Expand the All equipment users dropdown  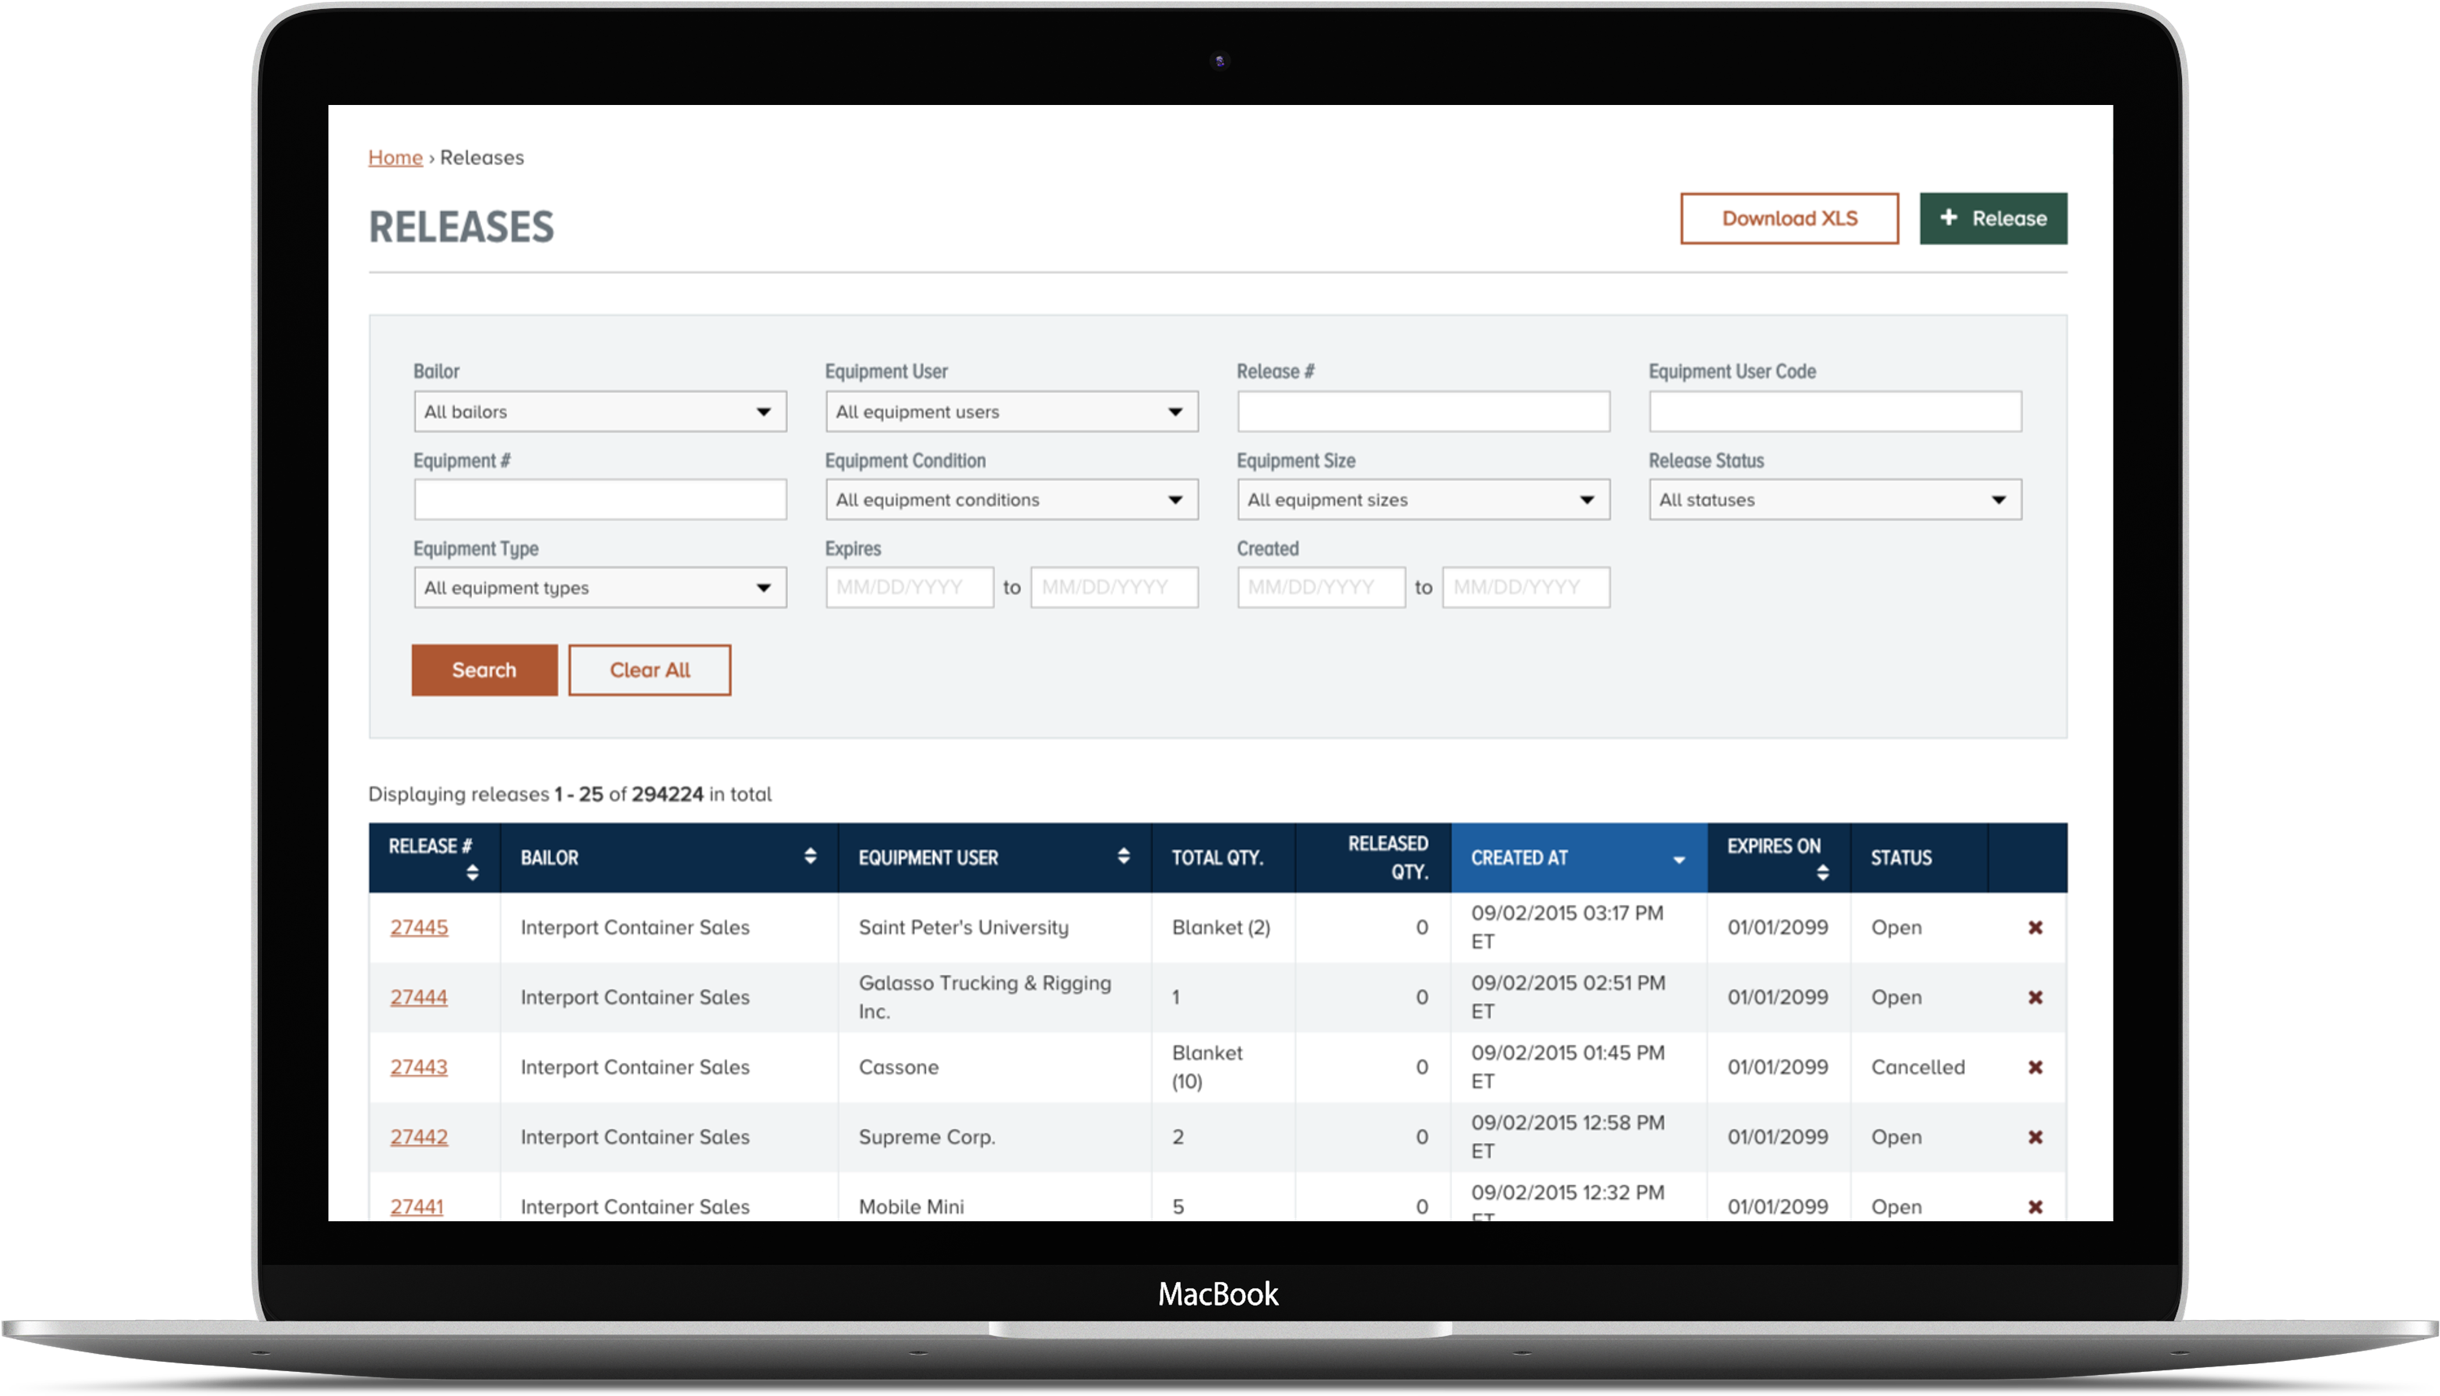[1010, 412]
